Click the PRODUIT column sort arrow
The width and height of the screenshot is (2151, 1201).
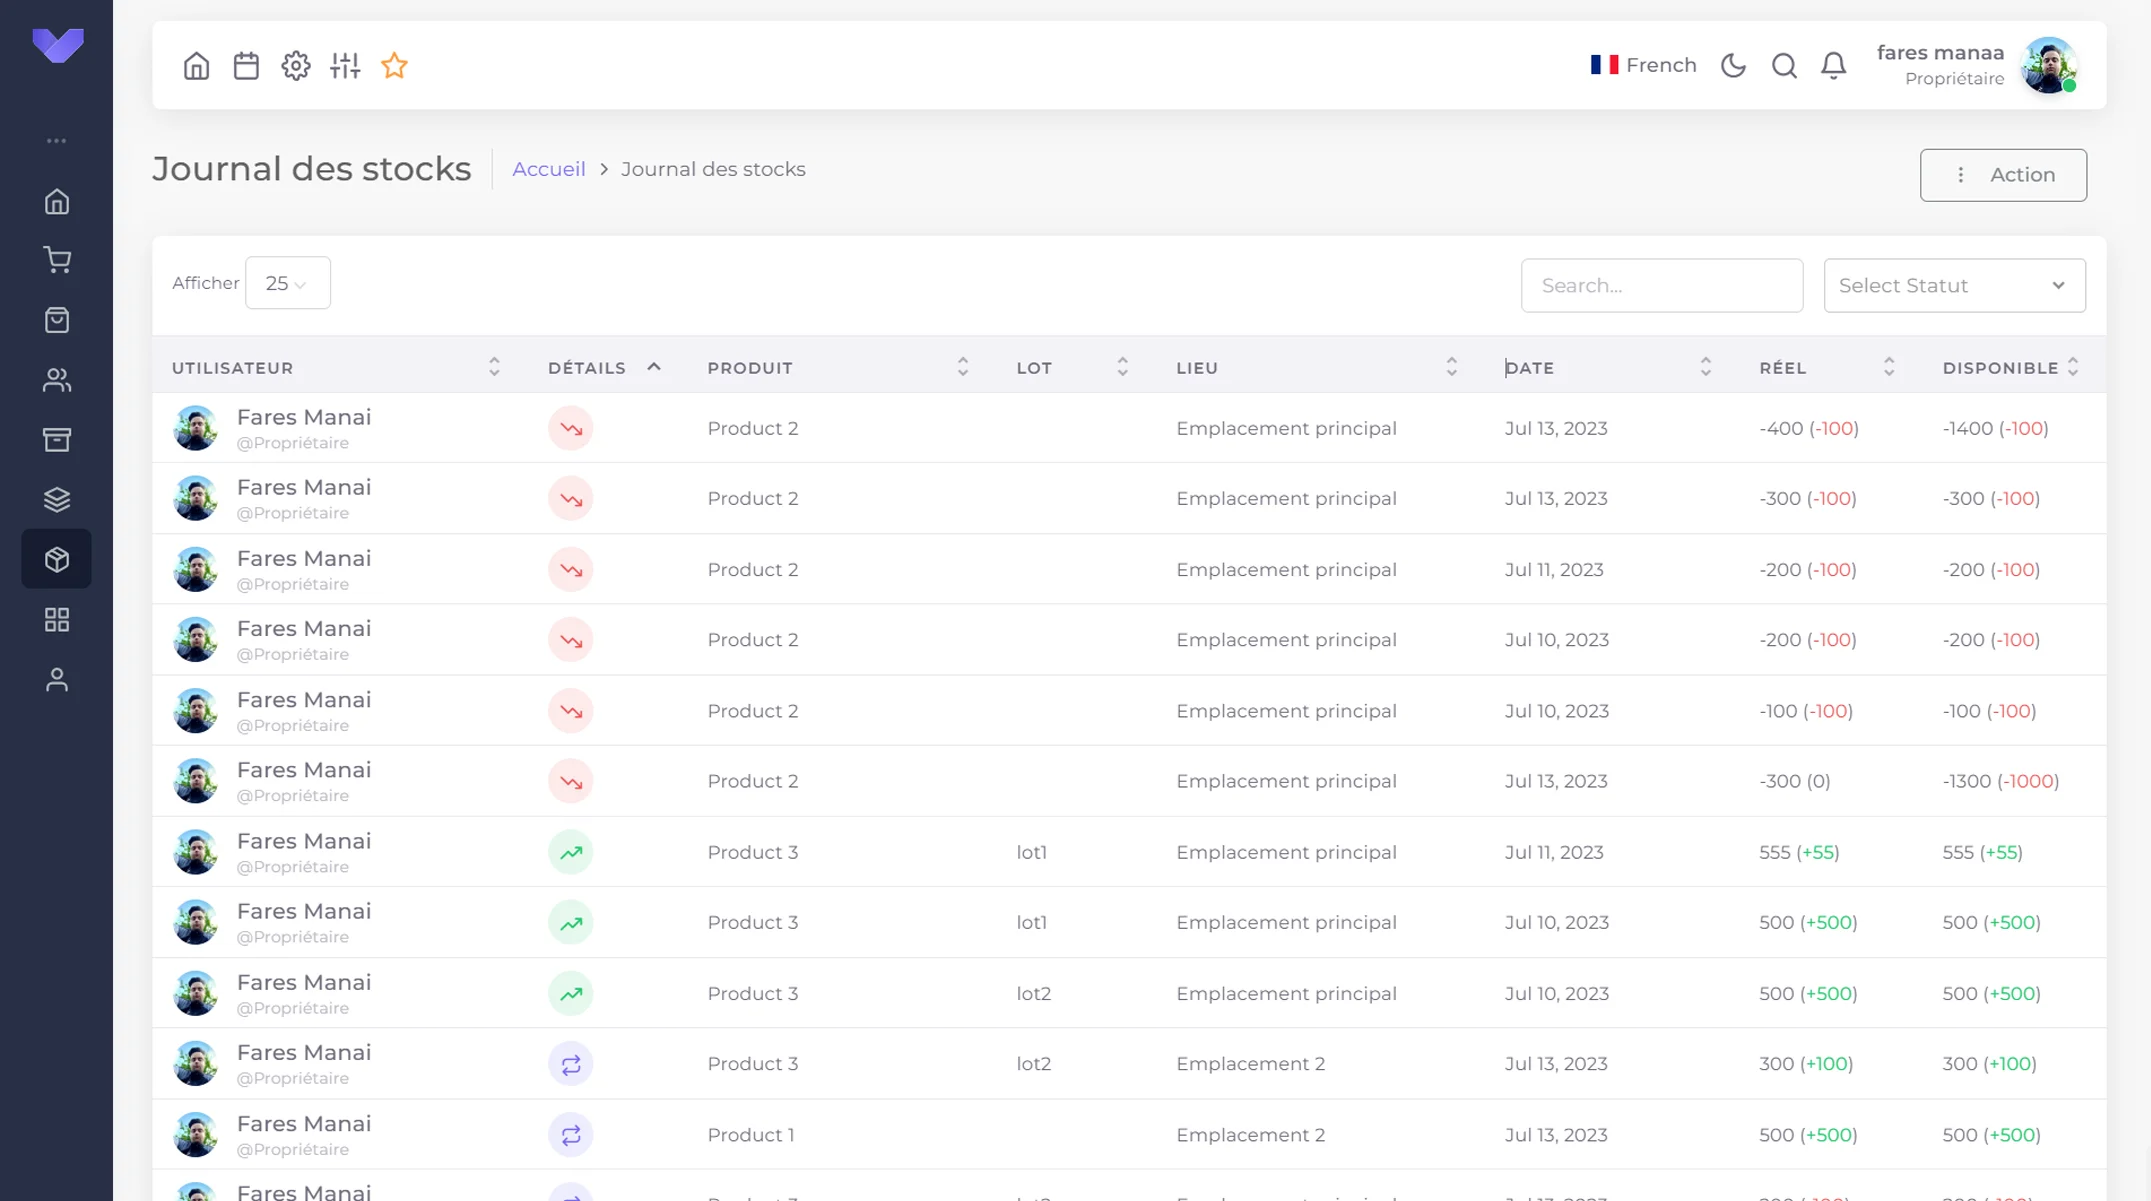click(963, 366)
